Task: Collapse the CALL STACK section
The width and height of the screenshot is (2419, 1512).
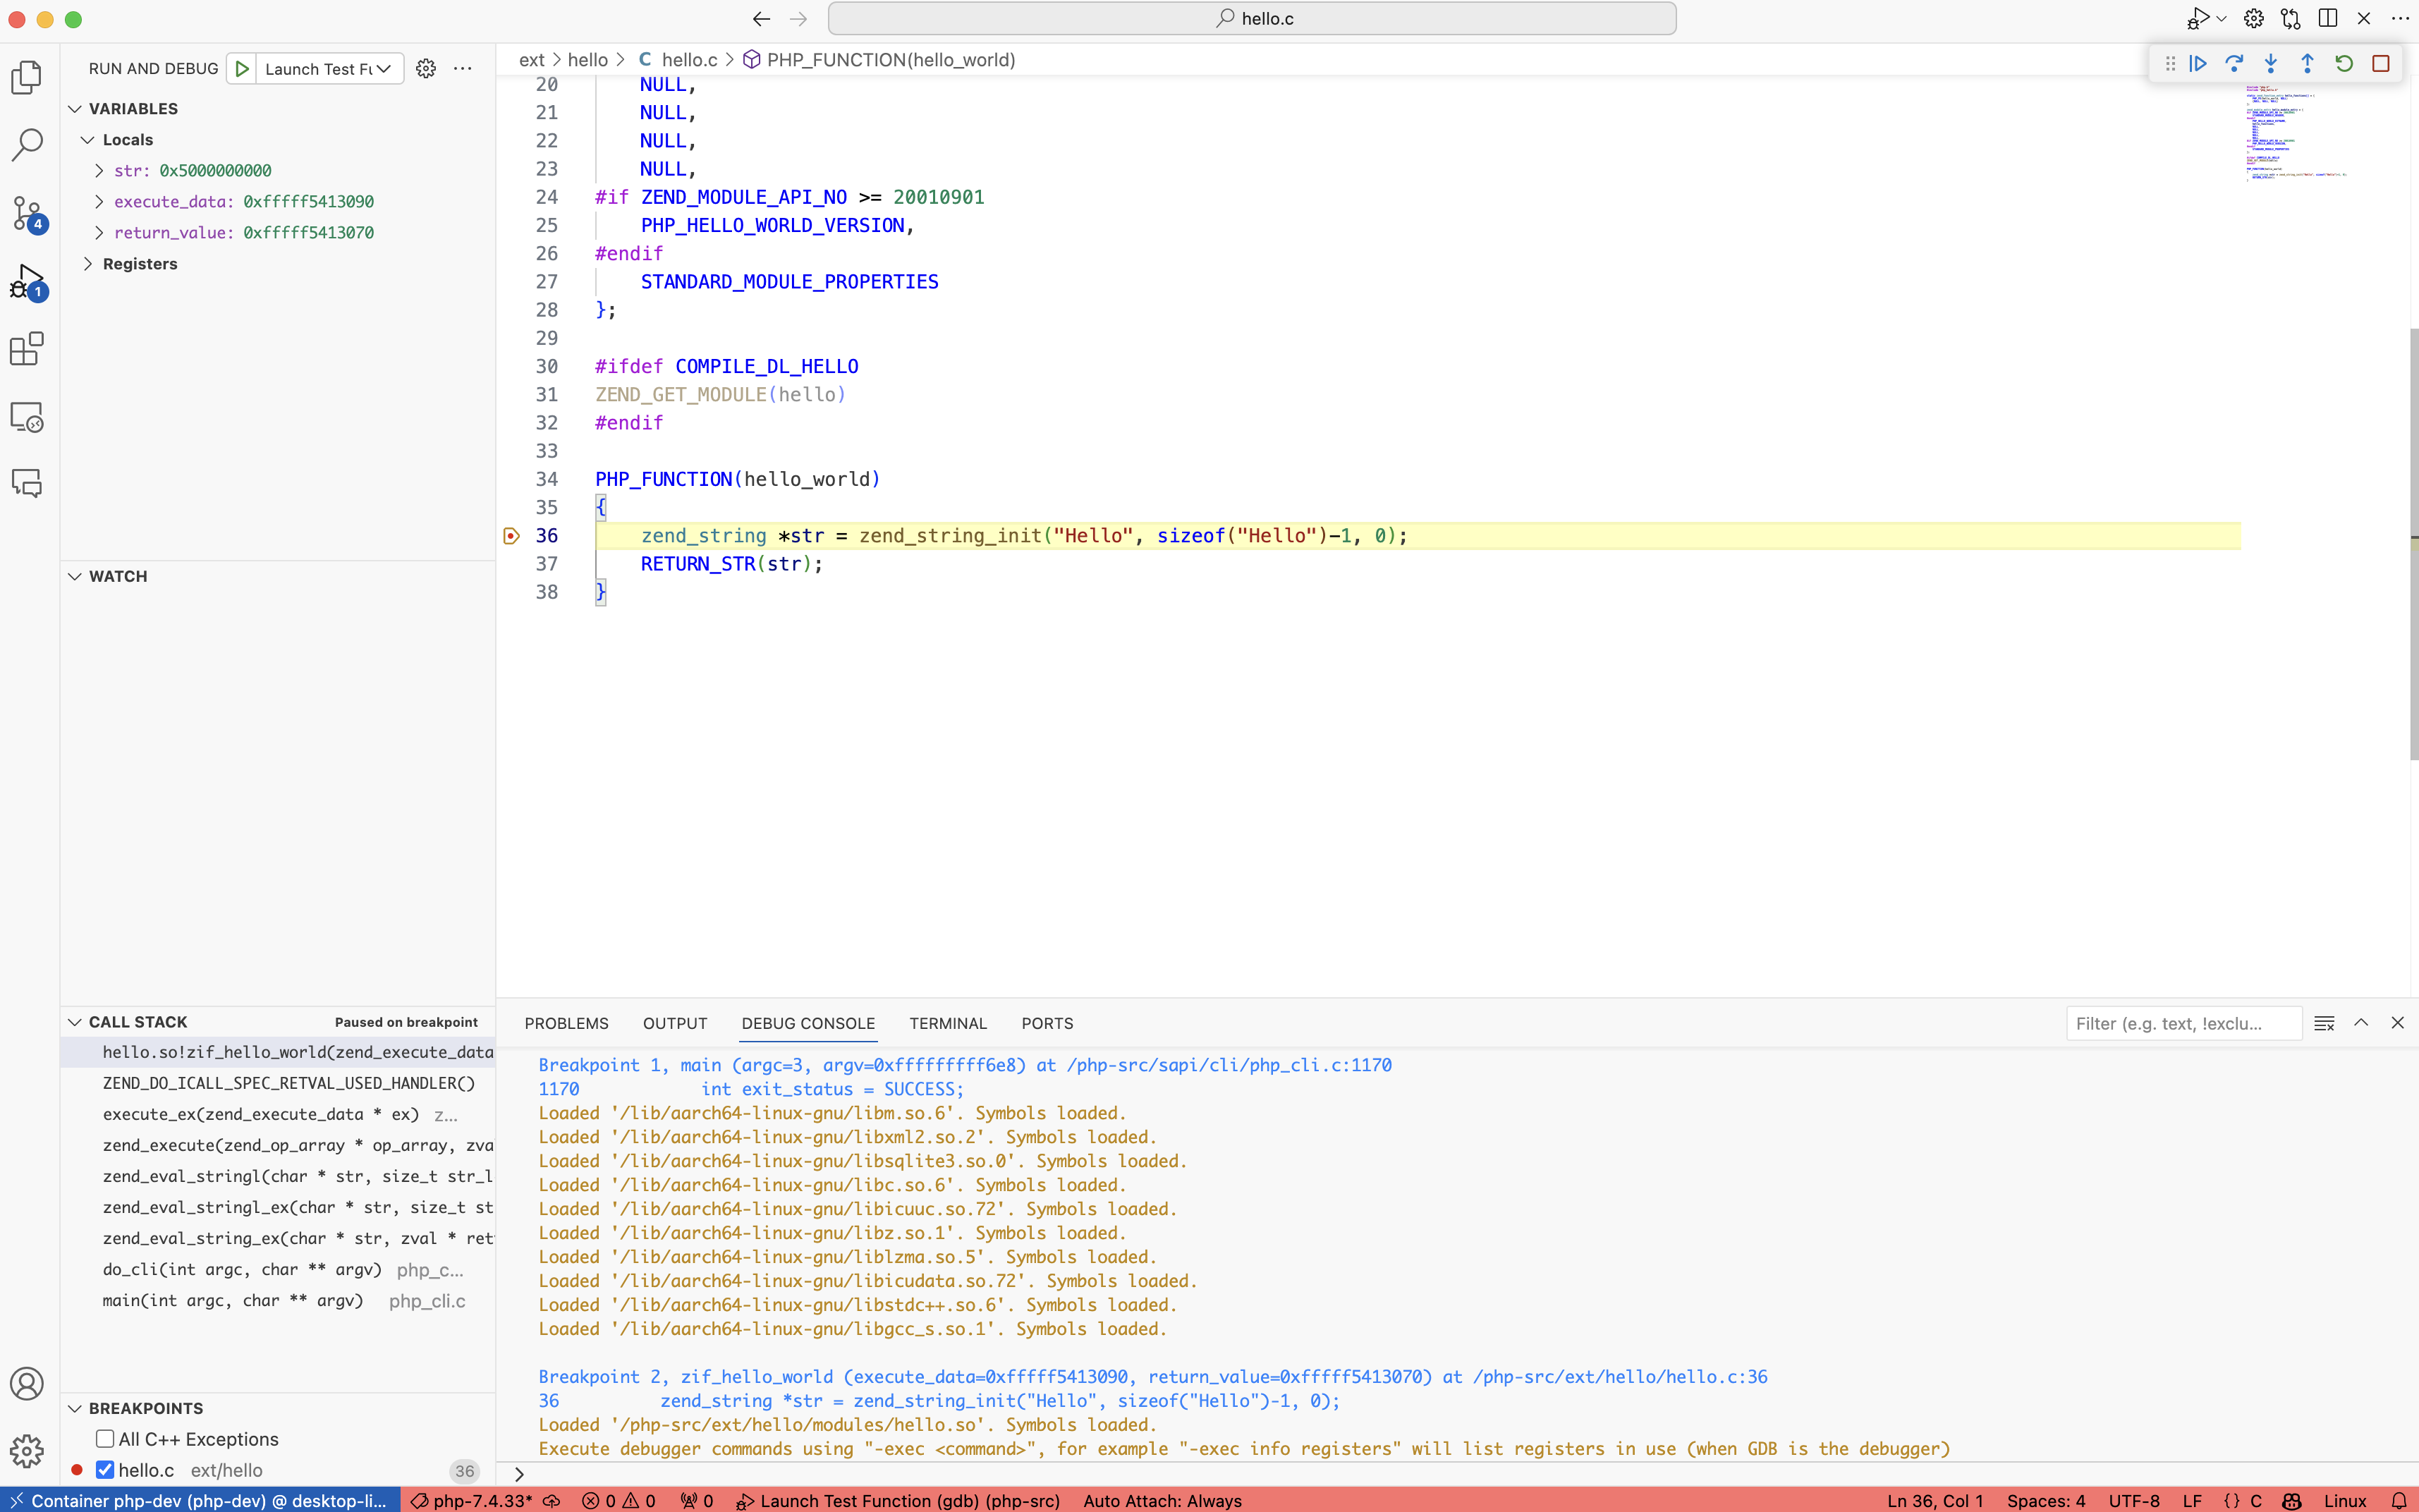Action: pyautogui.click(x=75, y=1022)
